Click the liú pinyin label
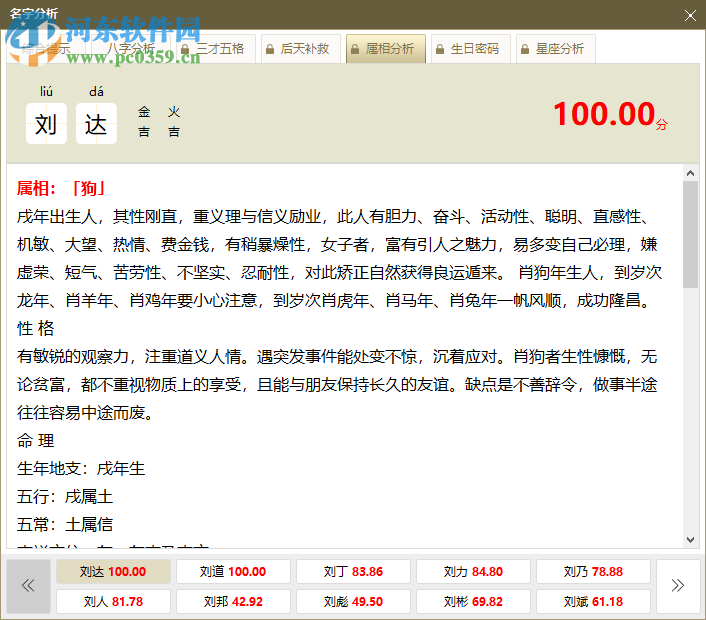 coord(46,91)
